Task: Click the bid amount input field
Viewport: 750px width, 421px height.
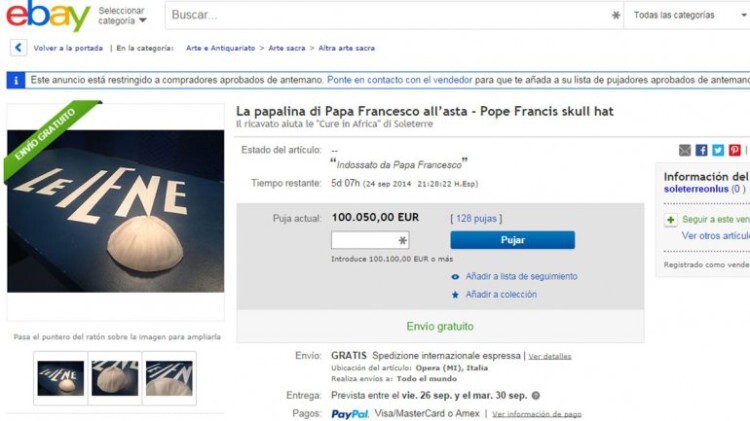Action: [370, 240]
